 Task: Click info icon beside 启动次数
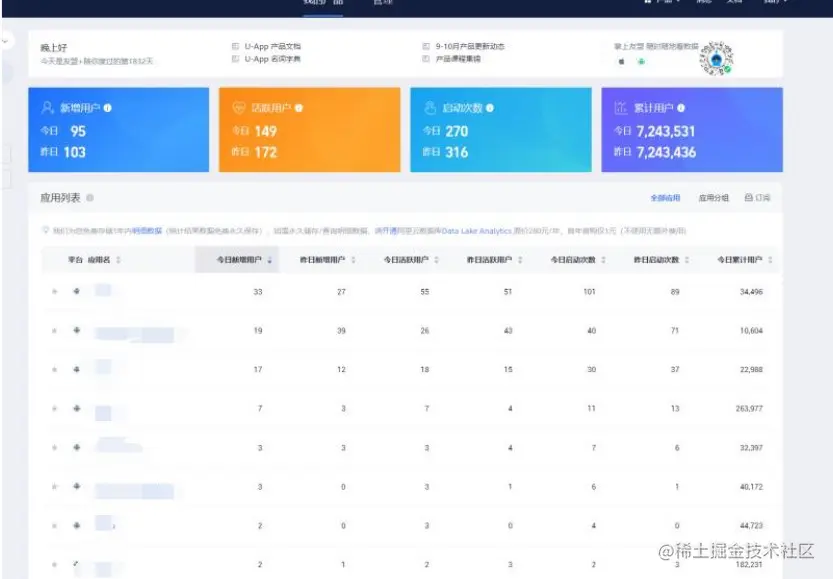click(490, 108)
